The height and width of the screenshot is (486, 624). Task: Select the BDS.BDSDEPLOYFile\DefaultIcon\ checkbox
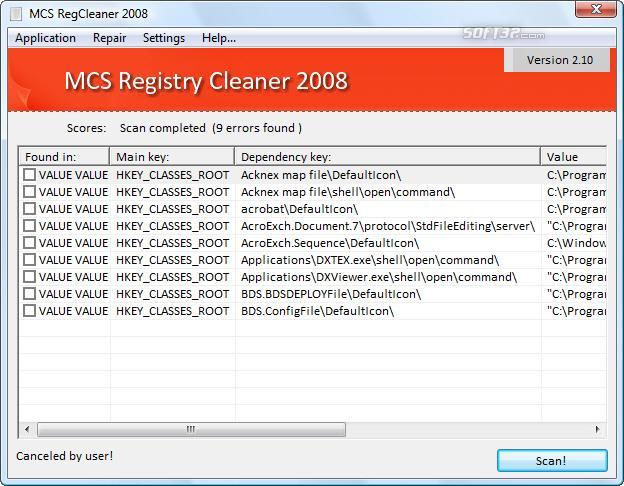(x=29, y=294)
